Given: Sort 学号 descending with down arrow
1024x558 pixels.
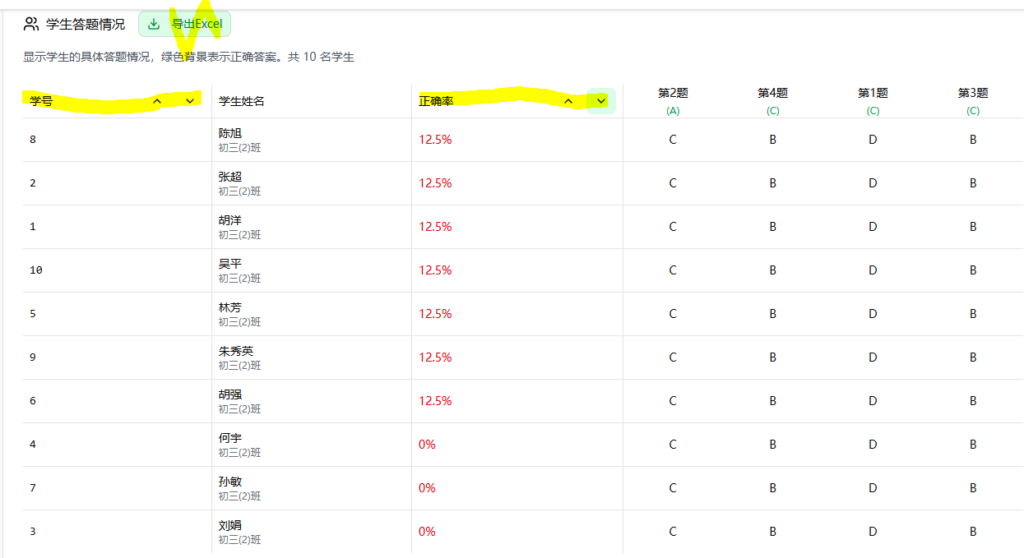Looking at the screenshot, I should (x=190, y=101).
